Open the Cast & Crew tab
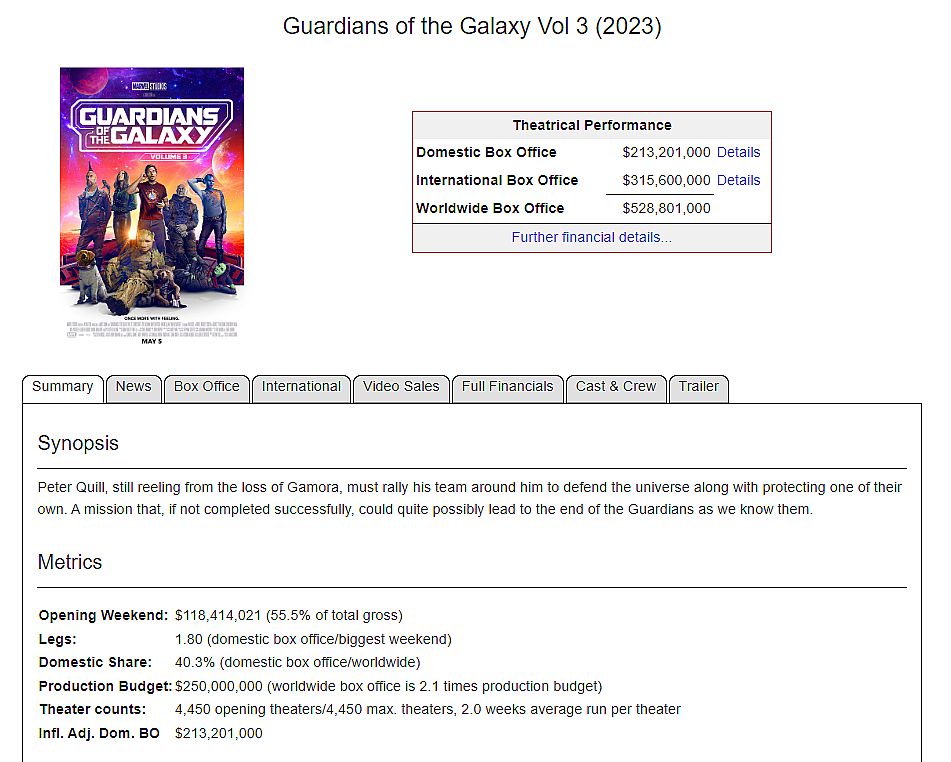 [616, 388]
